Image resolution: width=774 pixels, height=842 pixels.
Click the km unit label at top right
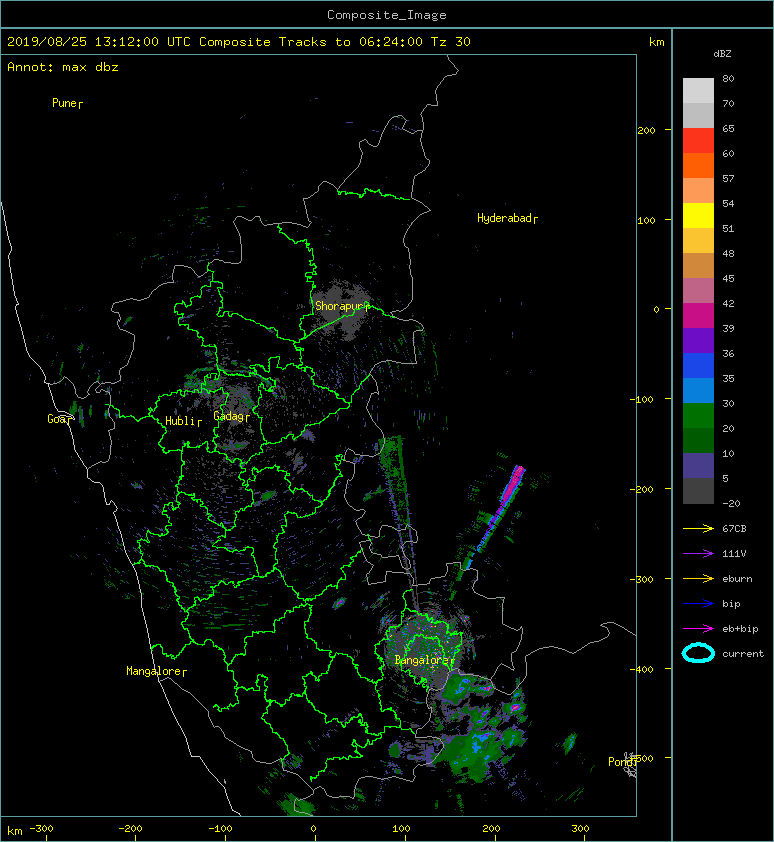[x=656, y=42]
